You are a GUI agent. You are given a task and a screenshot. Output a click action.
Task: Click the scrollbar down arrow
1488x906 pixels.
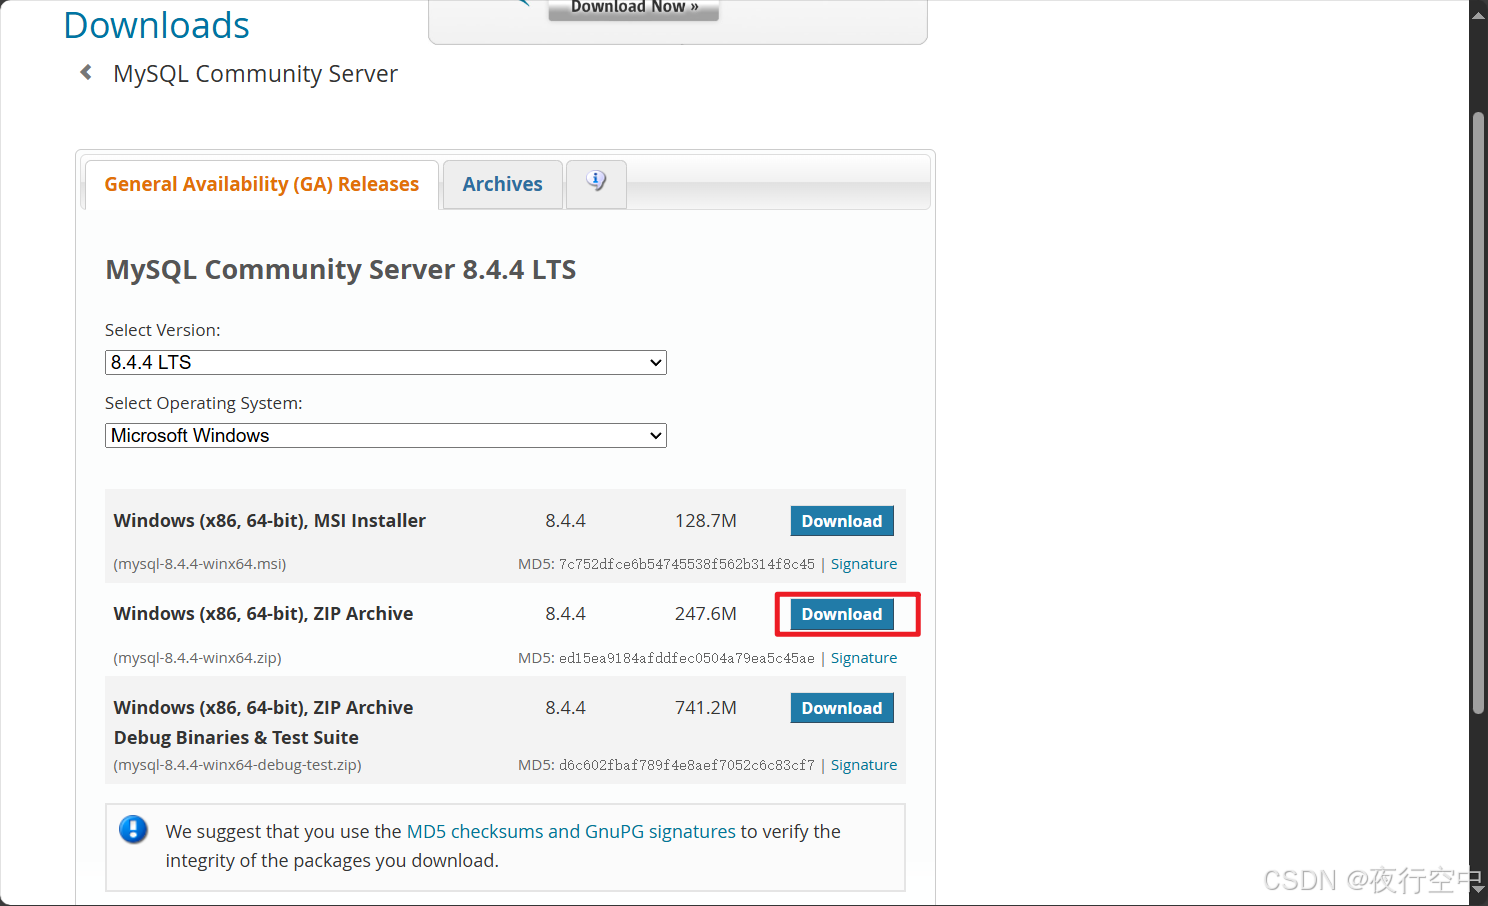click(x=1478, y=887)
